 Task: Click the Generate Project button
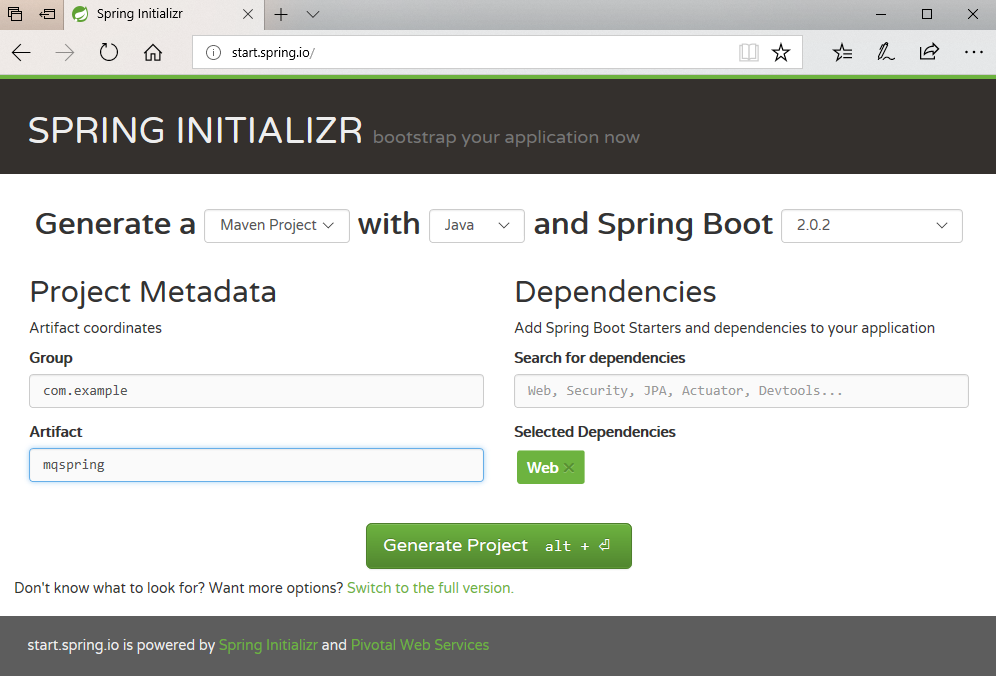pyautogui.click(x=498, y=545)
